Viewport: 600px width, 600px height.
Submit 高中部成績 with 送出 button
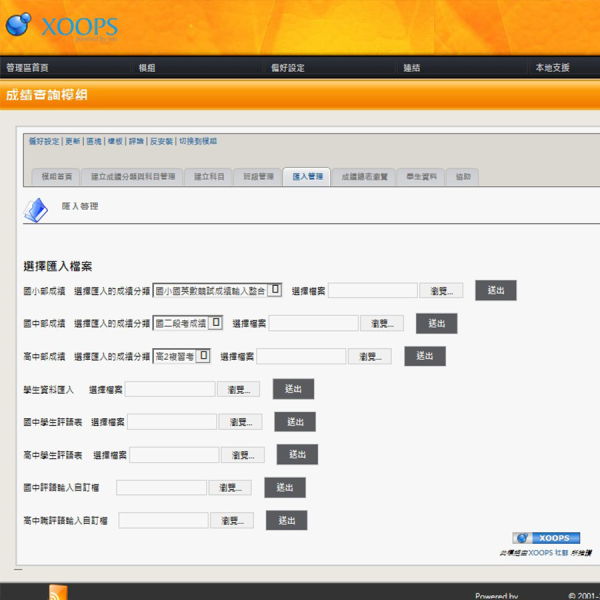tap(425, 356)
